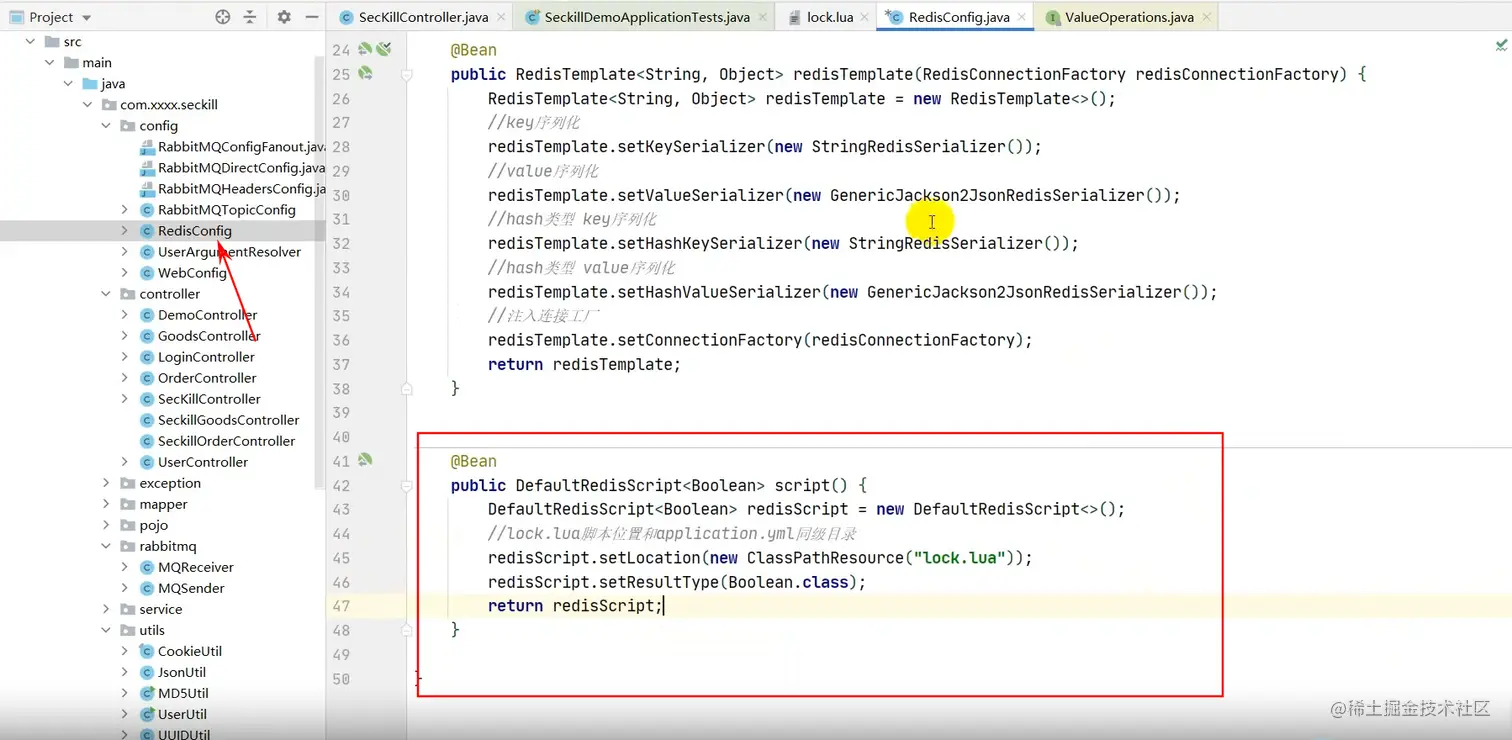Select UserArgumentResolver in the project tree
The image size is (1512, 740).
point(229,252)
